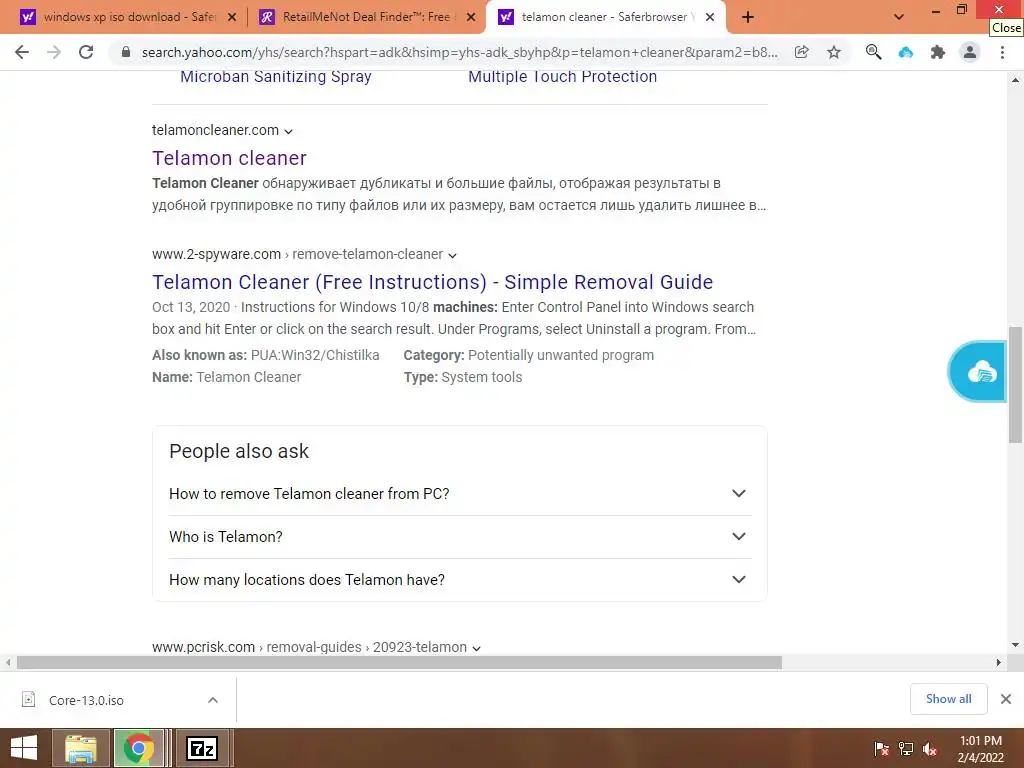
Task: Expand 'How many locations does Telamon have?'
Action: click(x=460, y=580)
